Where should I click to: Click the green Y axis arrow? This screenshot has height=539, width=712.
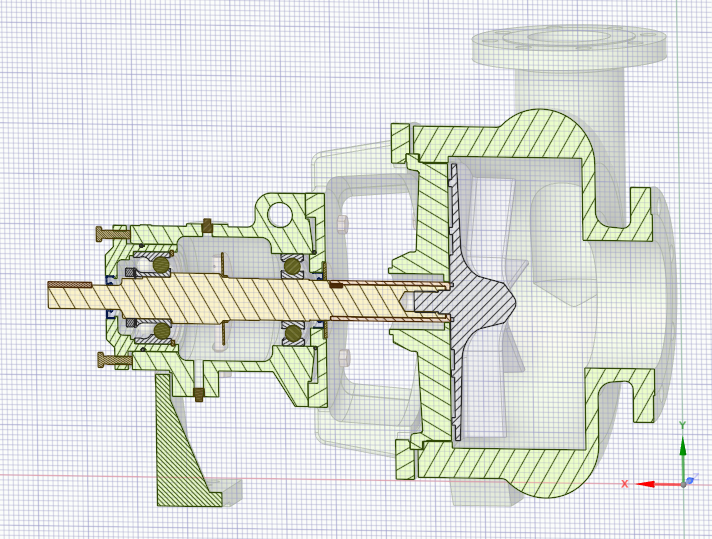click(683, 446)
